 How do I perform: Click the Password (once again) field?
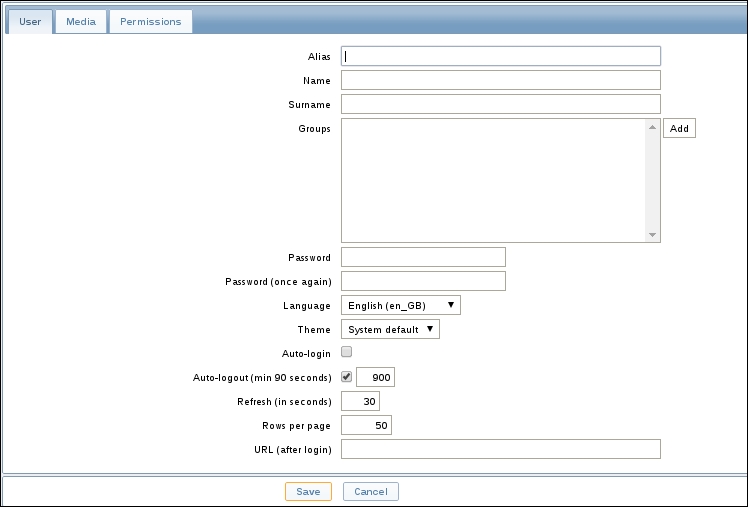(423, 281)
